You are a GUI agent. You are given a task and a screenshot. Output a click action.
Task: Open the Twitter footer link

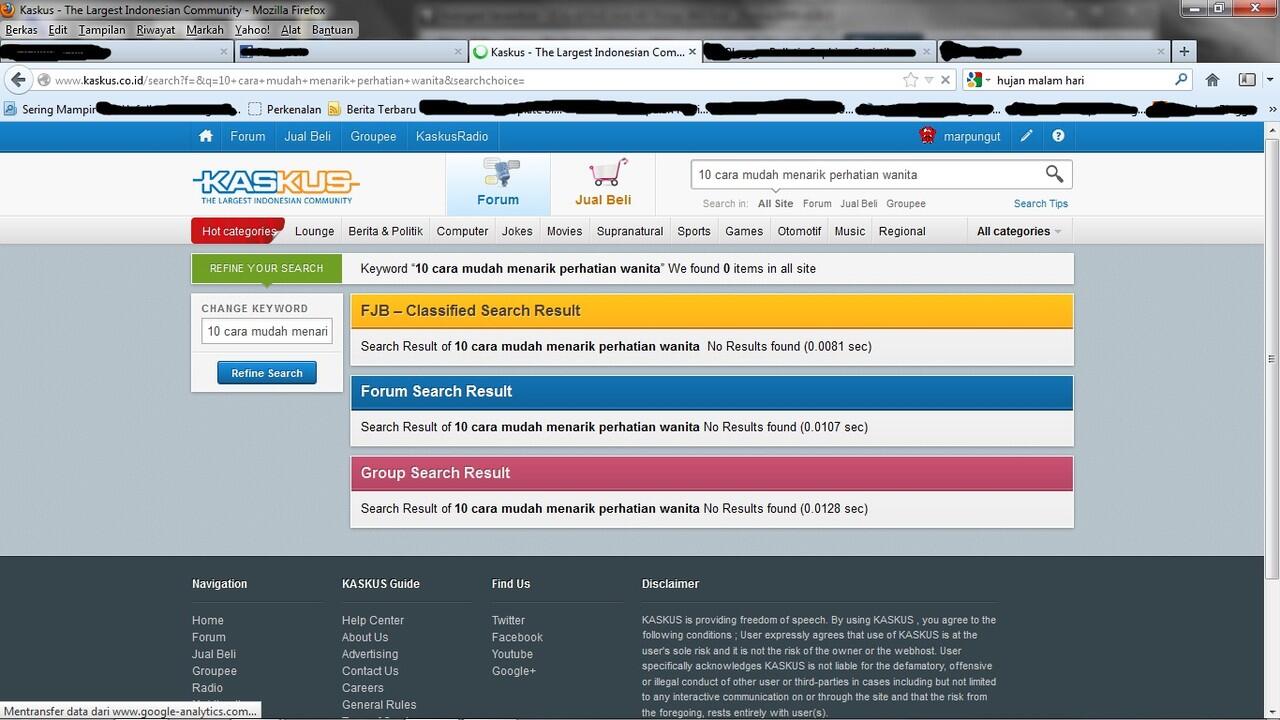point(508,621)
